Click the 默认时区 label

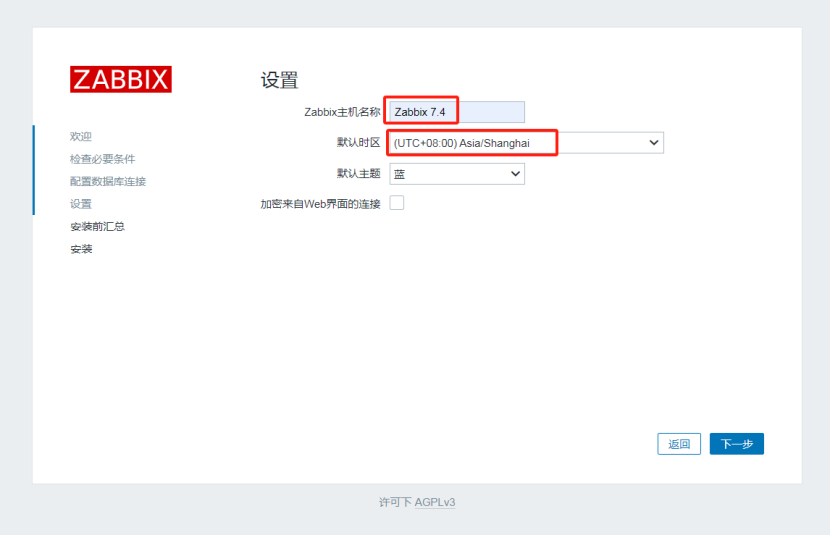(359, 142)
